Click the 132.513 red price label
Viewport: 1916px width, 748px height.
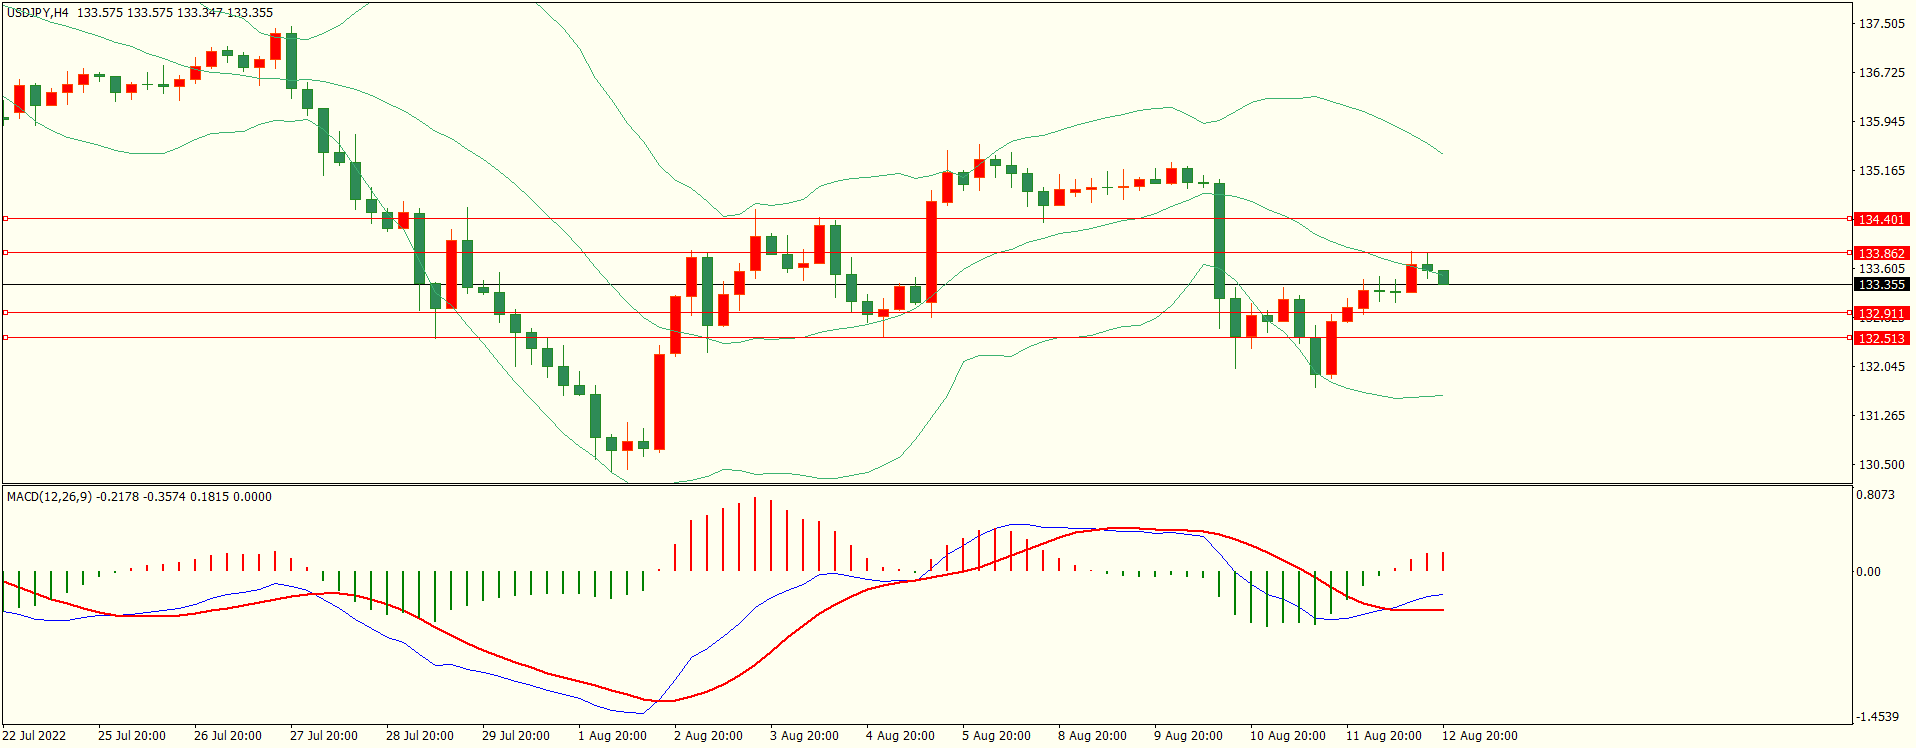point(1881,338)
